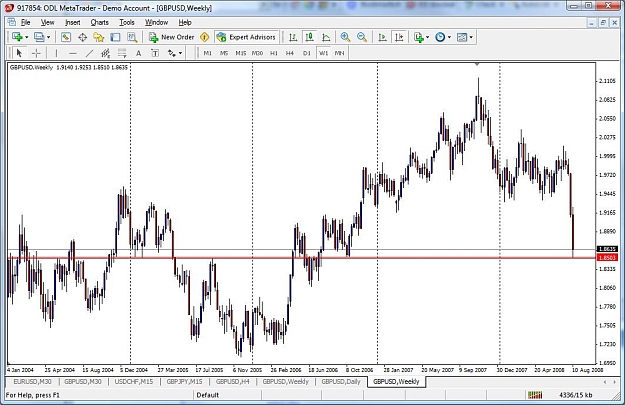Click the red horizontal line on chart

point(301,258)
